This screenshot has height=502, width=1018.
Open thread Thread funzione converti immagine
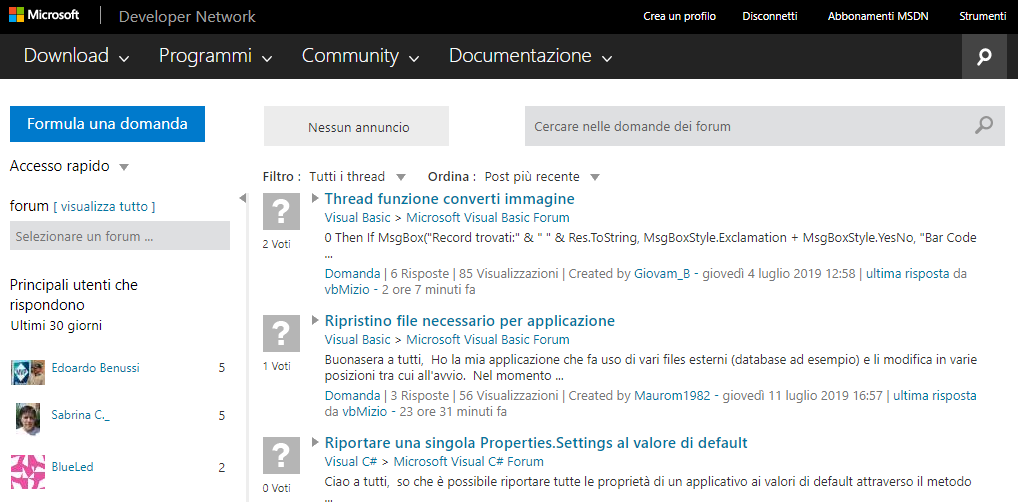click(449, 198)
